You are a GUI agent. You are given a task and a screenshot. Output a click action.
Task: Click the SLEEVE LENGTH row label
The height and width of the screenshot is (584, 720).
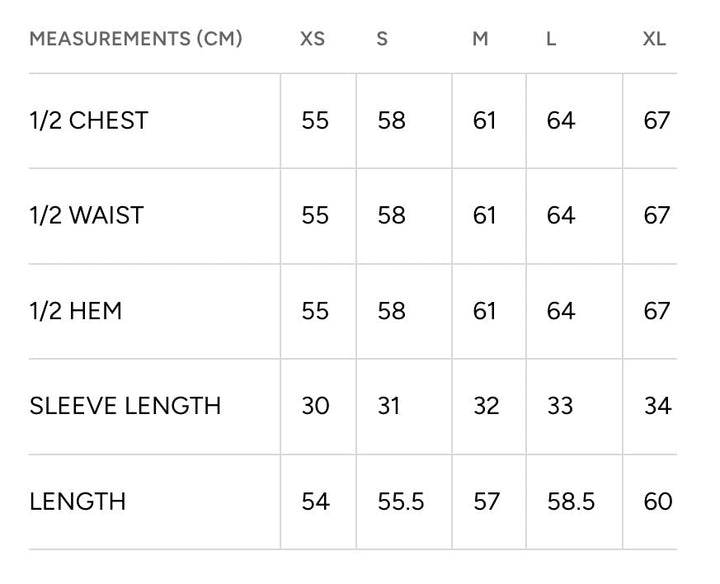point(125,406)
